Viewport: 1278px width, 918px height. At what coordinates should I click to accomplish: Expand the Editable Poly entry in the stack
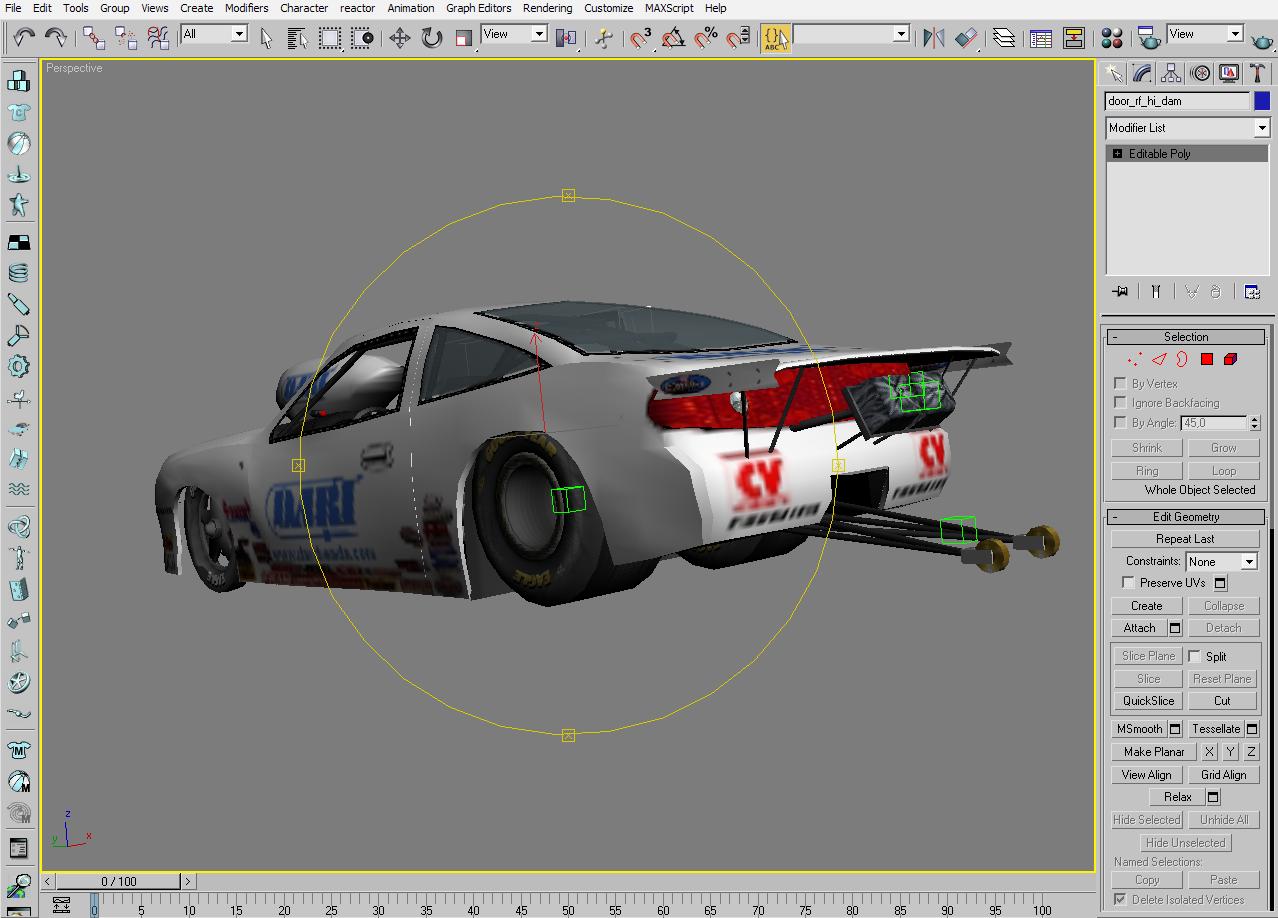click(1117, 153)
